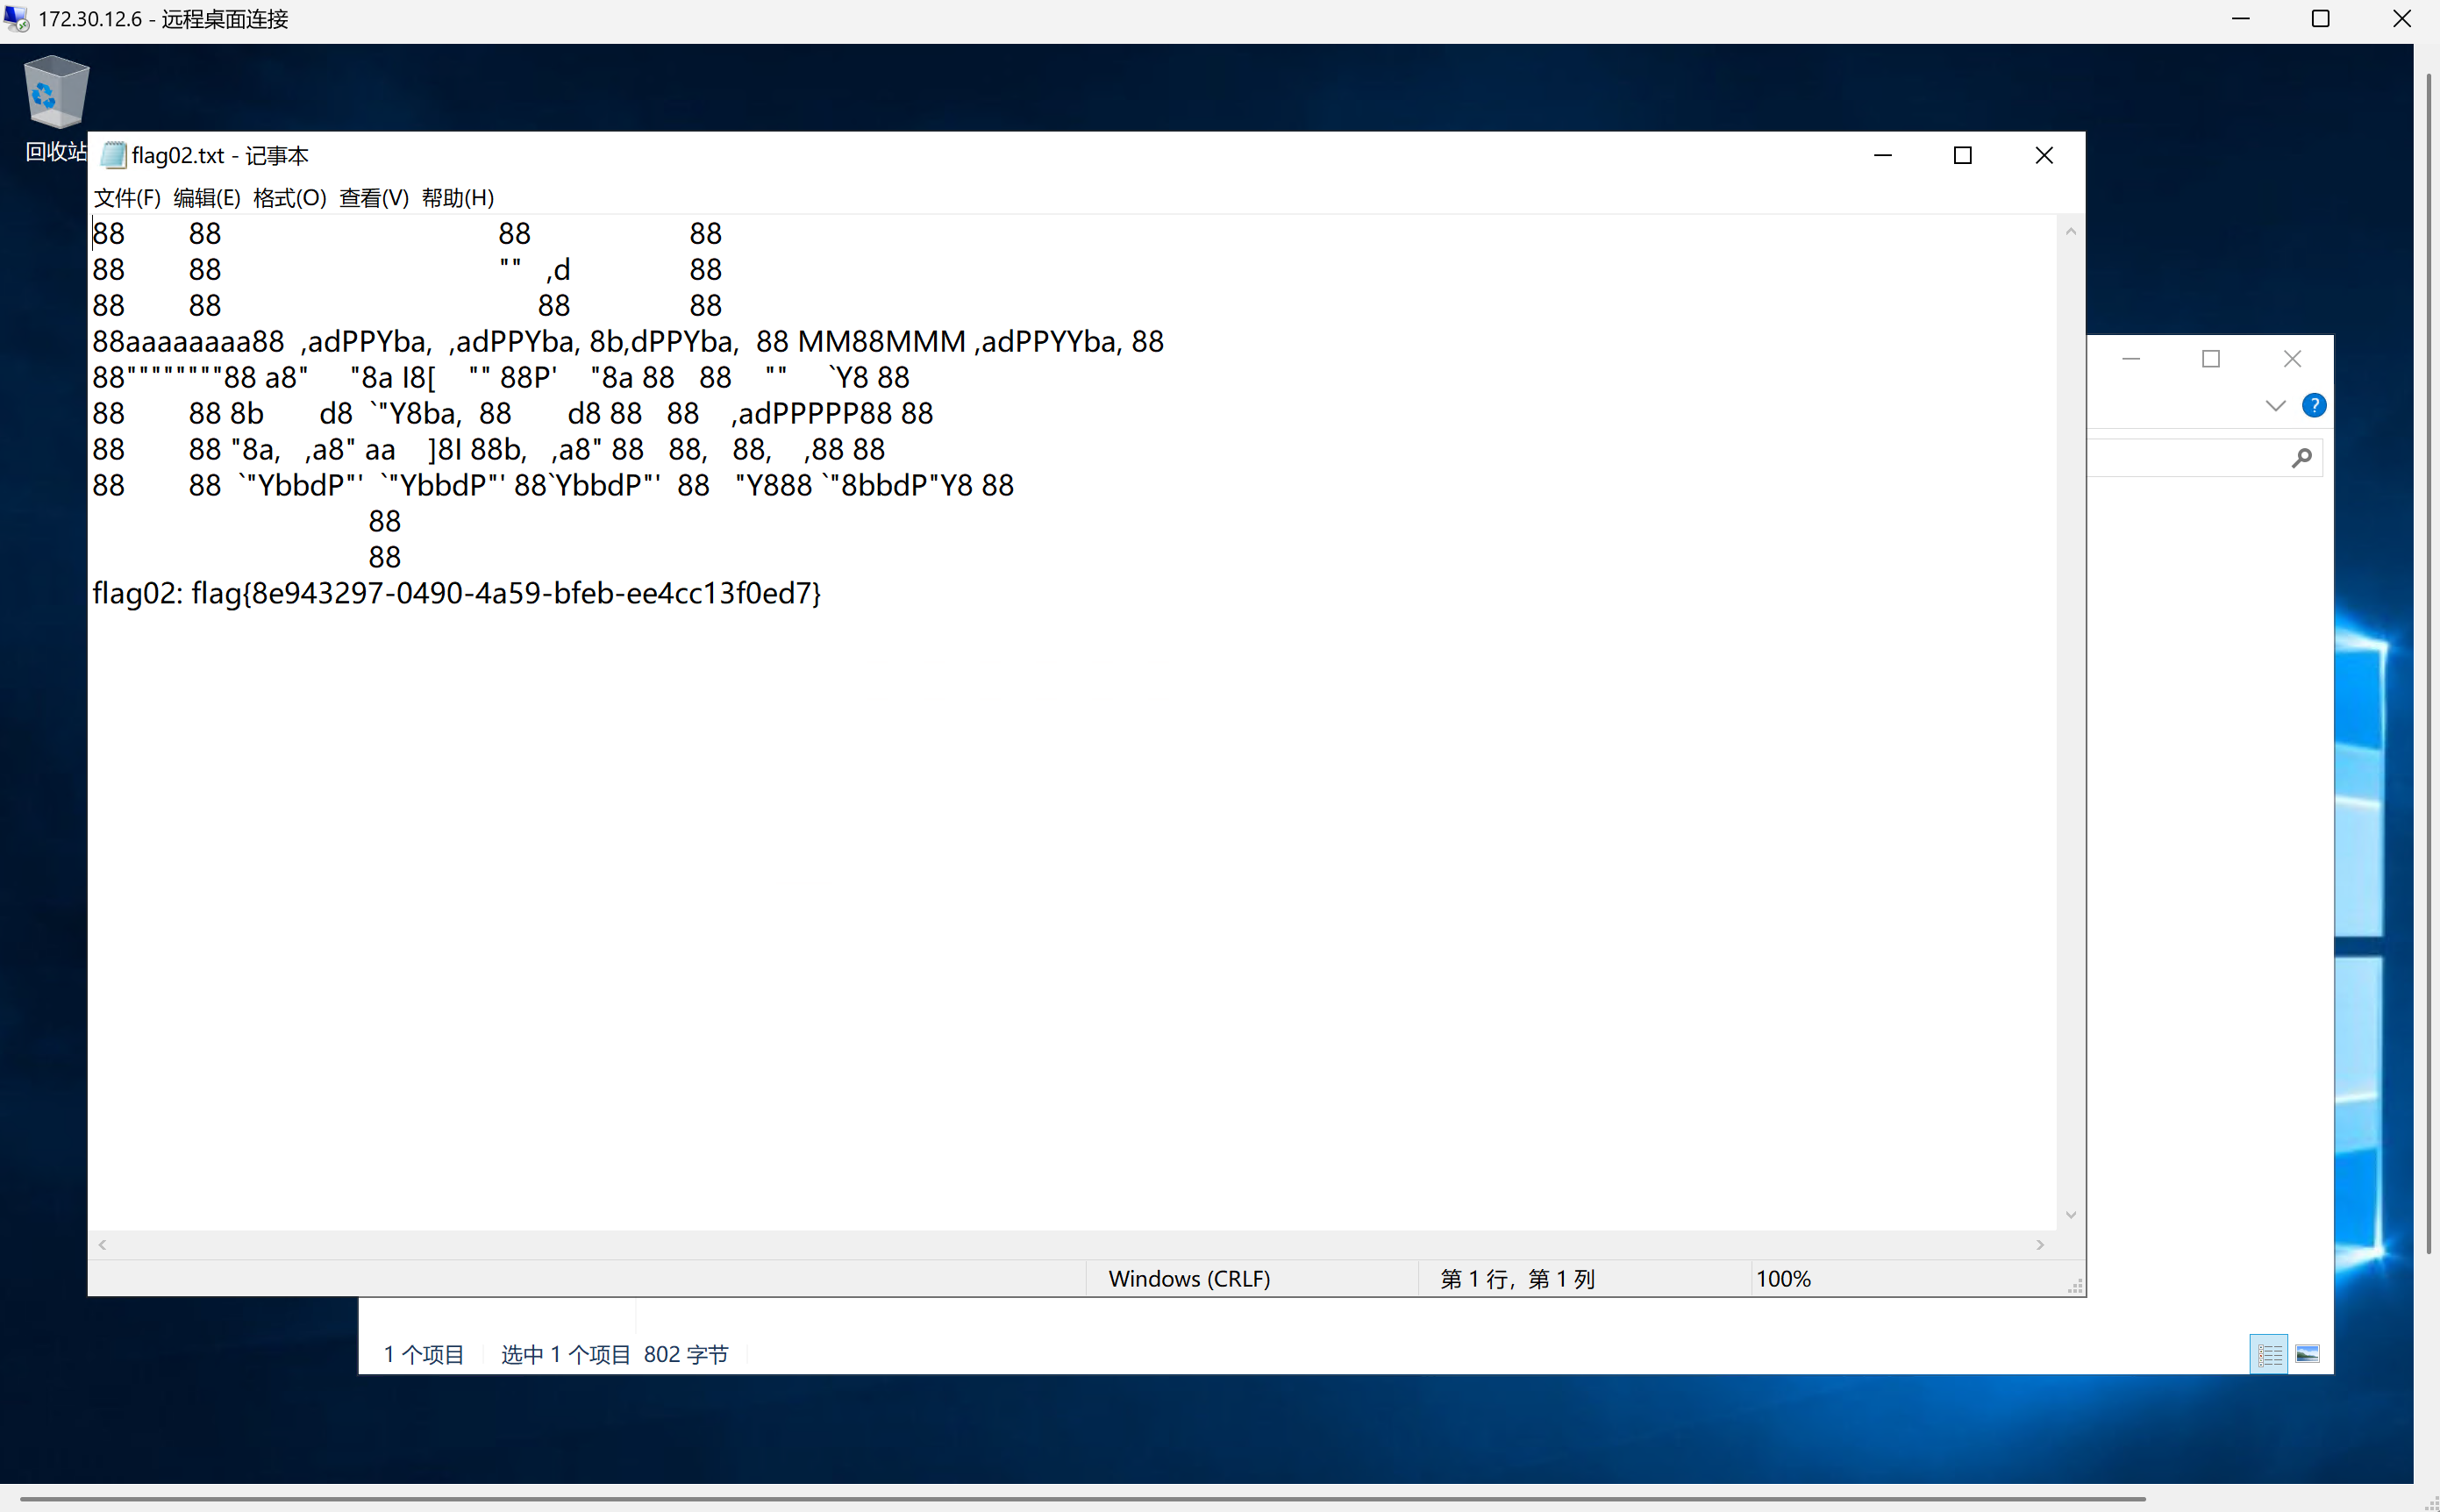Click the Explorer search magnifier icon
Screen dimensions: 2440x1512
click(x=2301, y=458)
